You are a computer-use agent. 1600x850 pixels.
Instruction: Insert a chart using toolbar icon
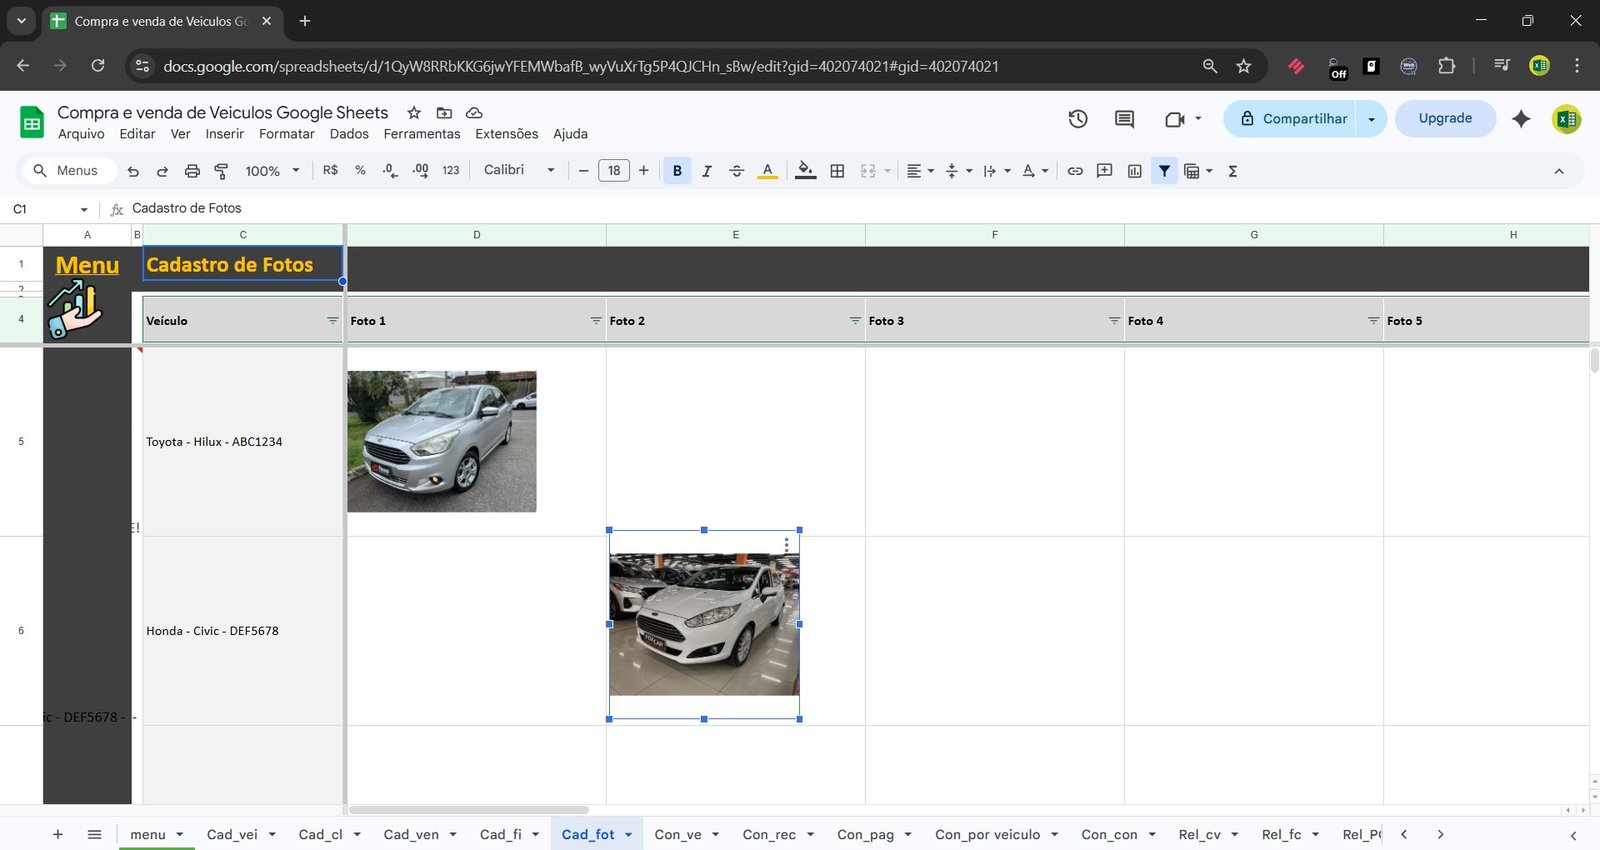click(x=1134, y=171)
